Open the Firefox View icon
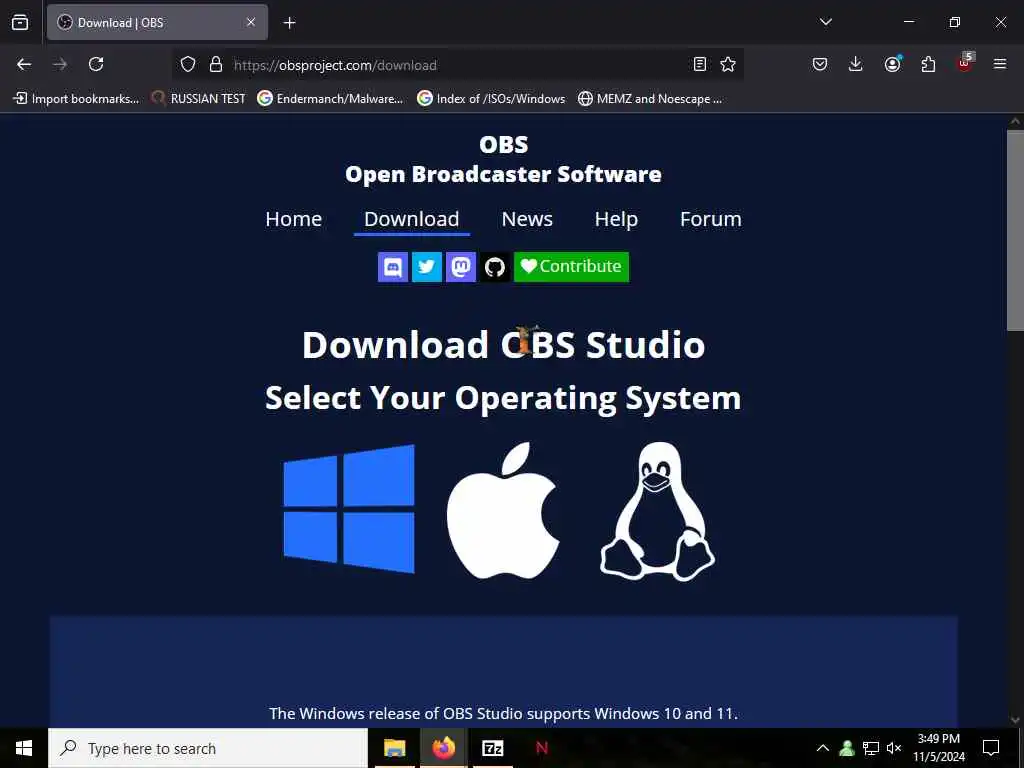1024x768 pixels. (x=20, y=22)
